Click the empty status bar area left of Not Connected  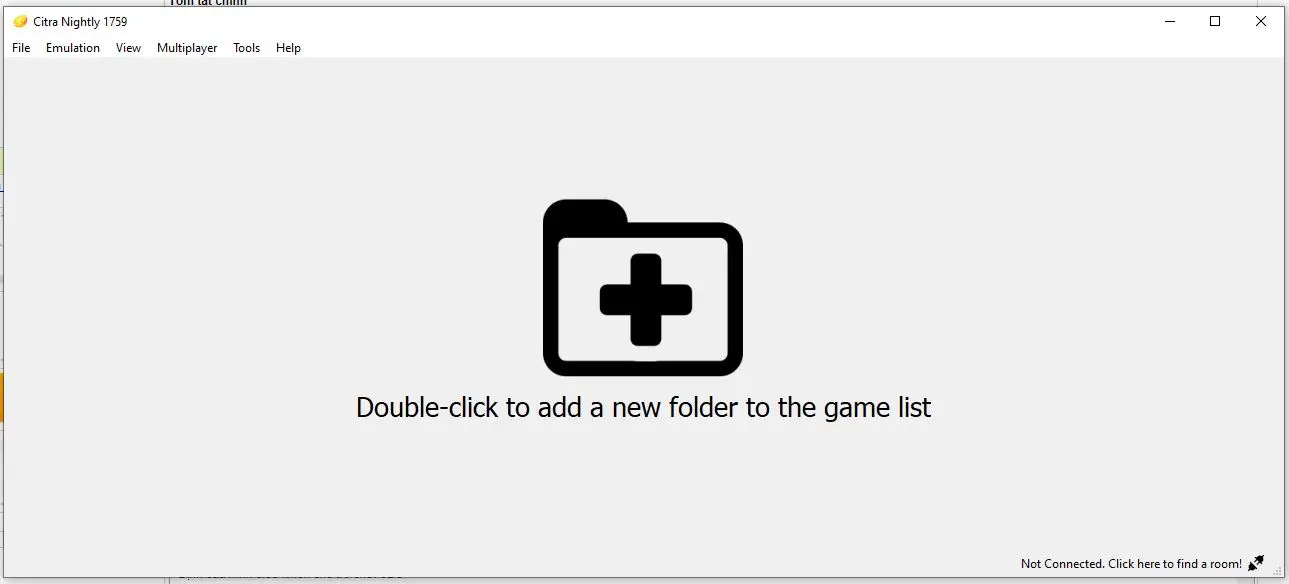[x=510, y=564]
